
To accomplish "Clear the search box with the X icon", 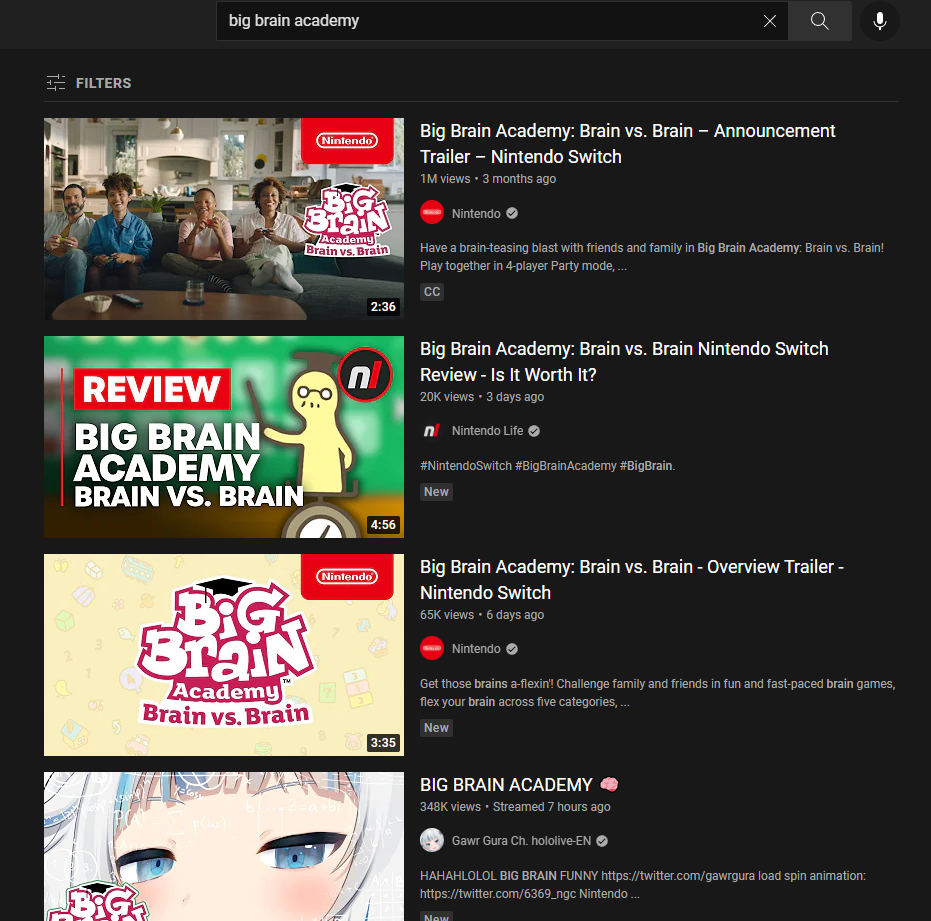I will [770, 21].
